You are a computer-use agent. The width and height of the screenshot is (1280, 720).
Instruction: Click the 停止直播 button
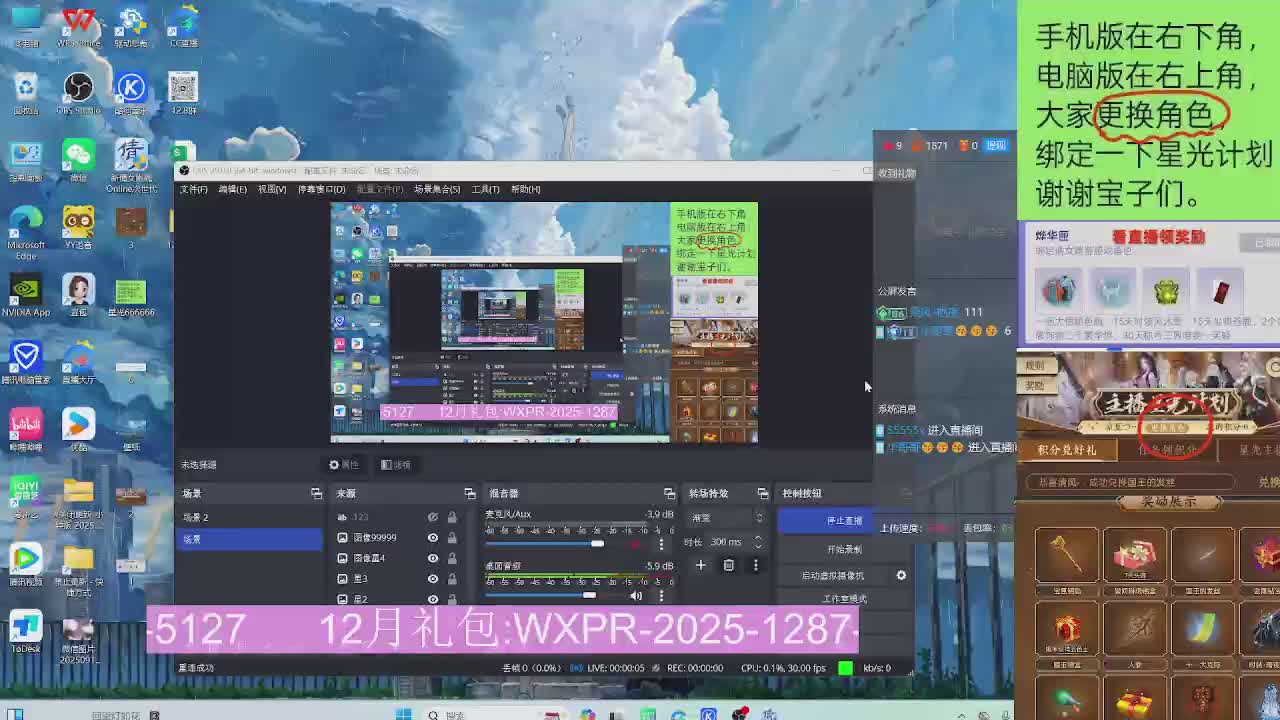[x=844, y=521]
